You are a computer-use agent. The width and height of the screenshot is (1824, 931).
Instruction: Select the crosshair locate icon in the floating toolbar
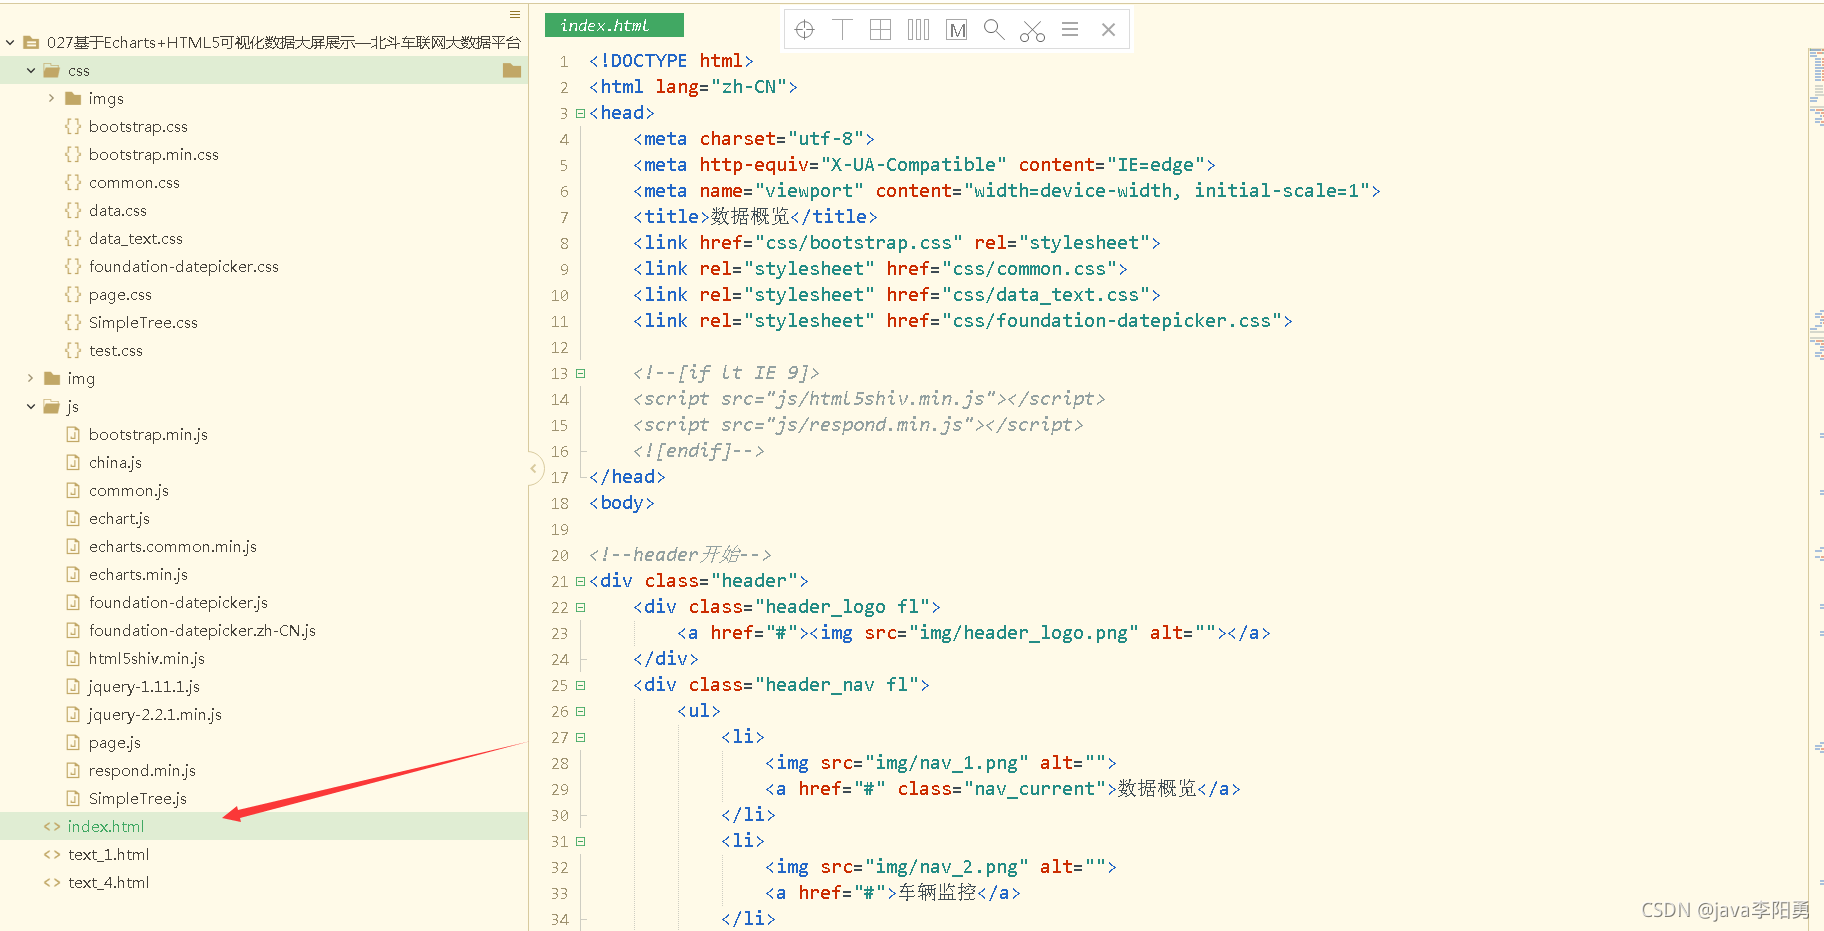tap(804, 29)
